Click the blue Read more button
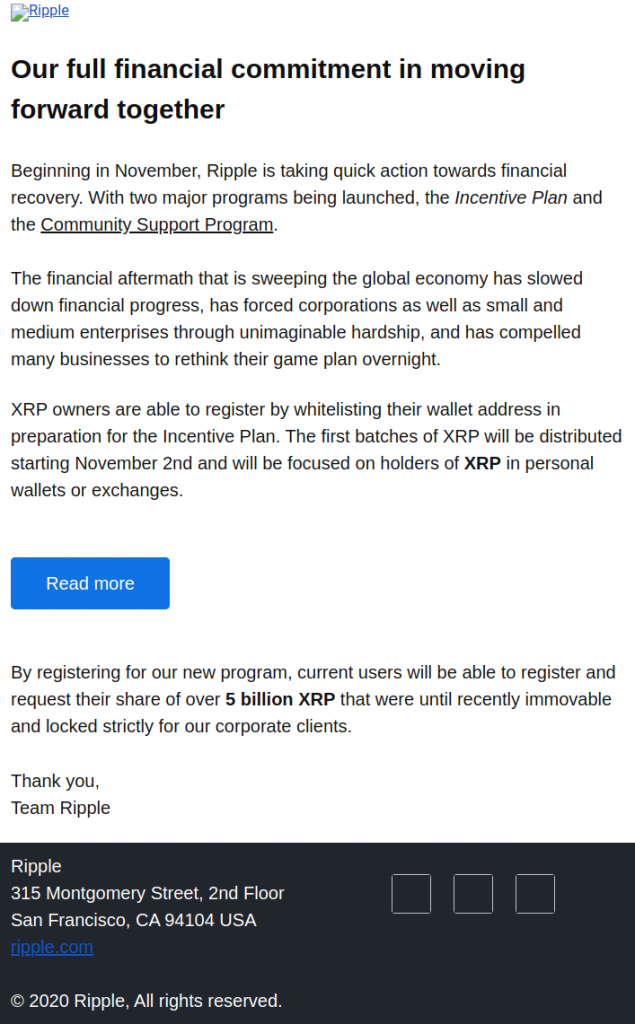 tap(90, 583)
